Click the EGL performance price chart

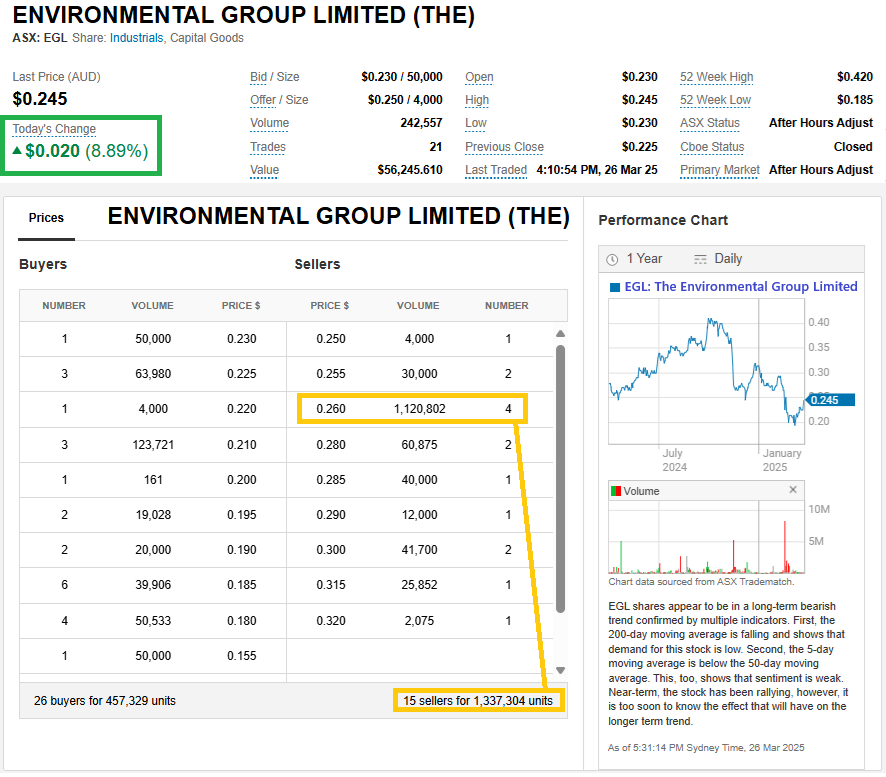[x=706, y=371]
